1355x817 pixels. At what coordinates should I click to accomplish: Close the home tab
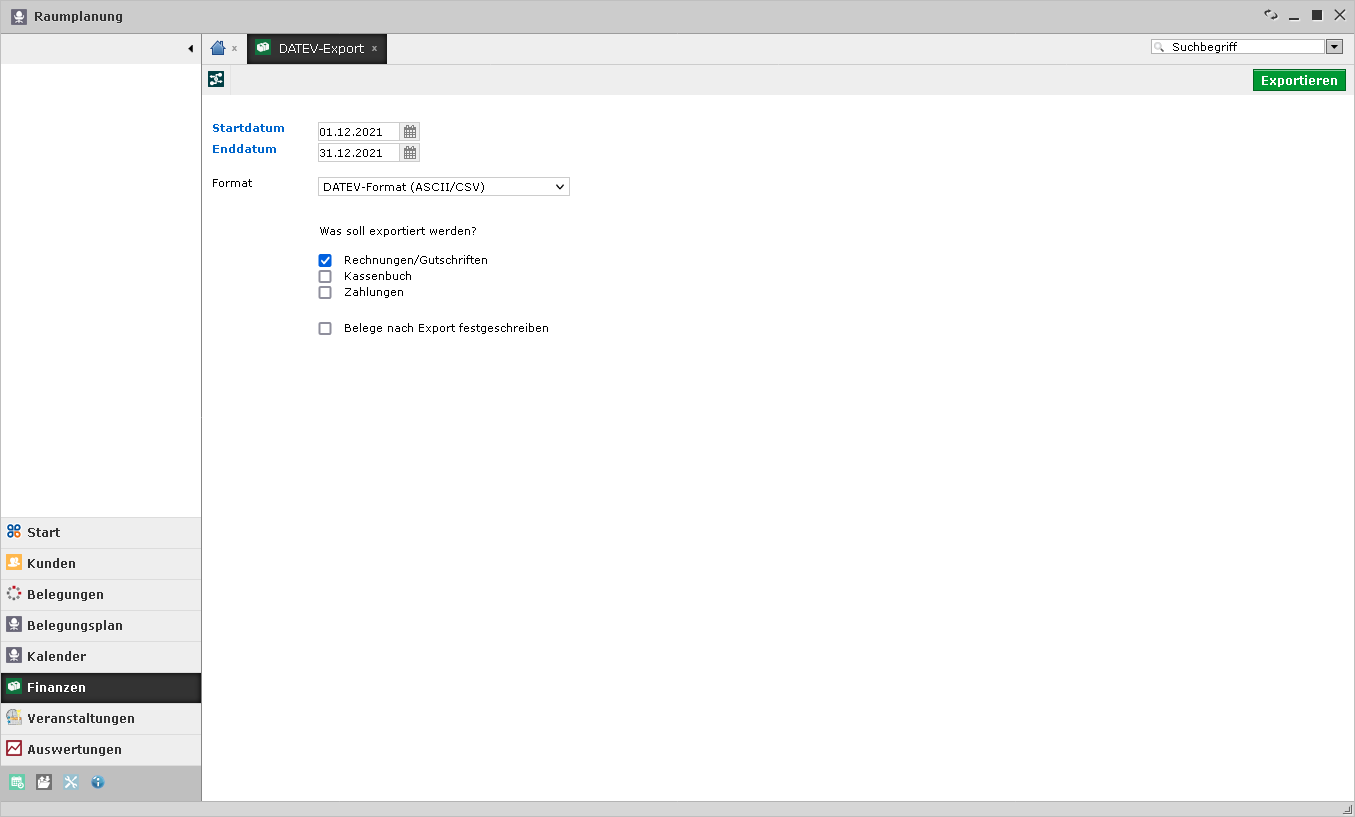pyautogui.click(x=235, y=48)
